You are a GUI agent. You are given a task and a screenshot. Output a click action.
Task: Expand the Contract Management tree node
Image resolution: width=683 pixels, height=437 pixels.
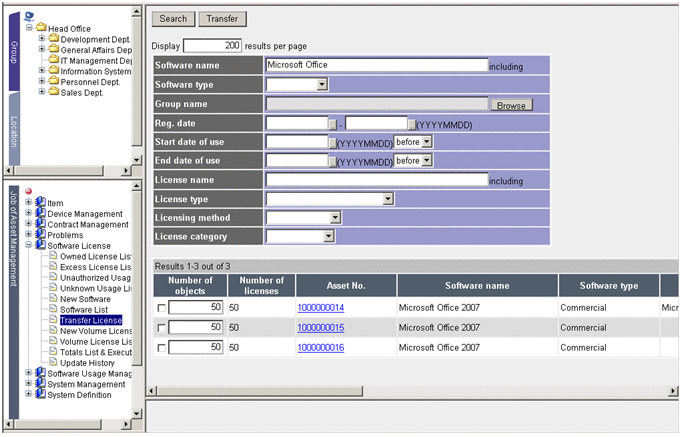(x=29, y=225)
